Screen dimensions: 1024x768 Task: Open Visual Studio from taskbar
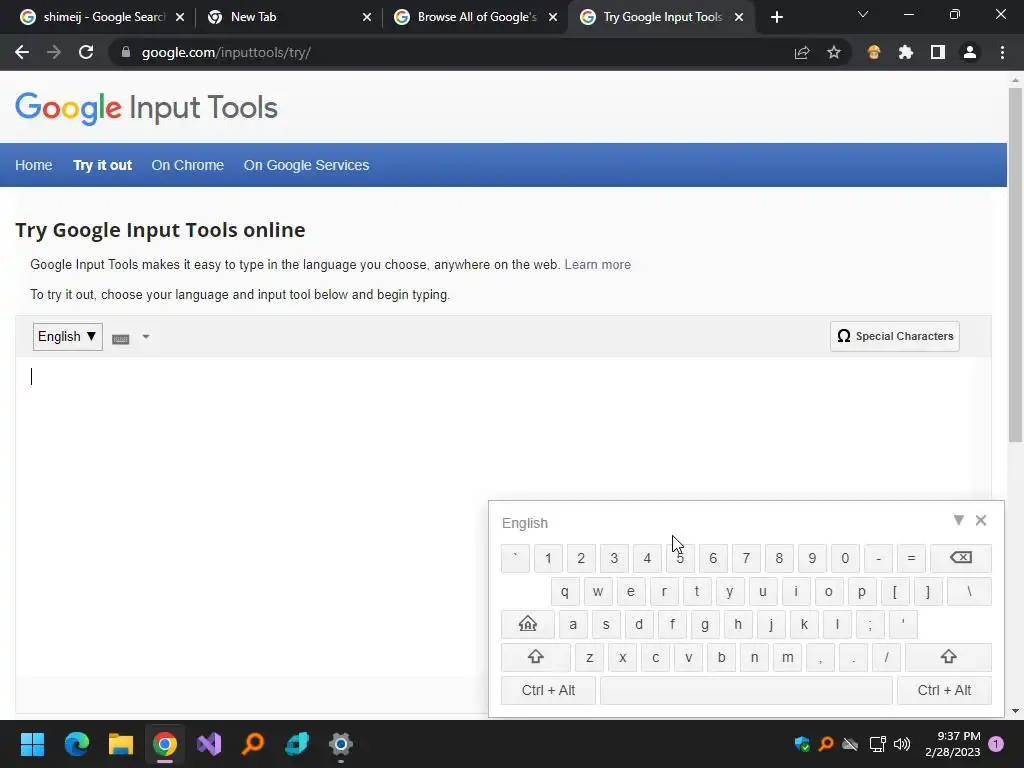click(209, 744)
